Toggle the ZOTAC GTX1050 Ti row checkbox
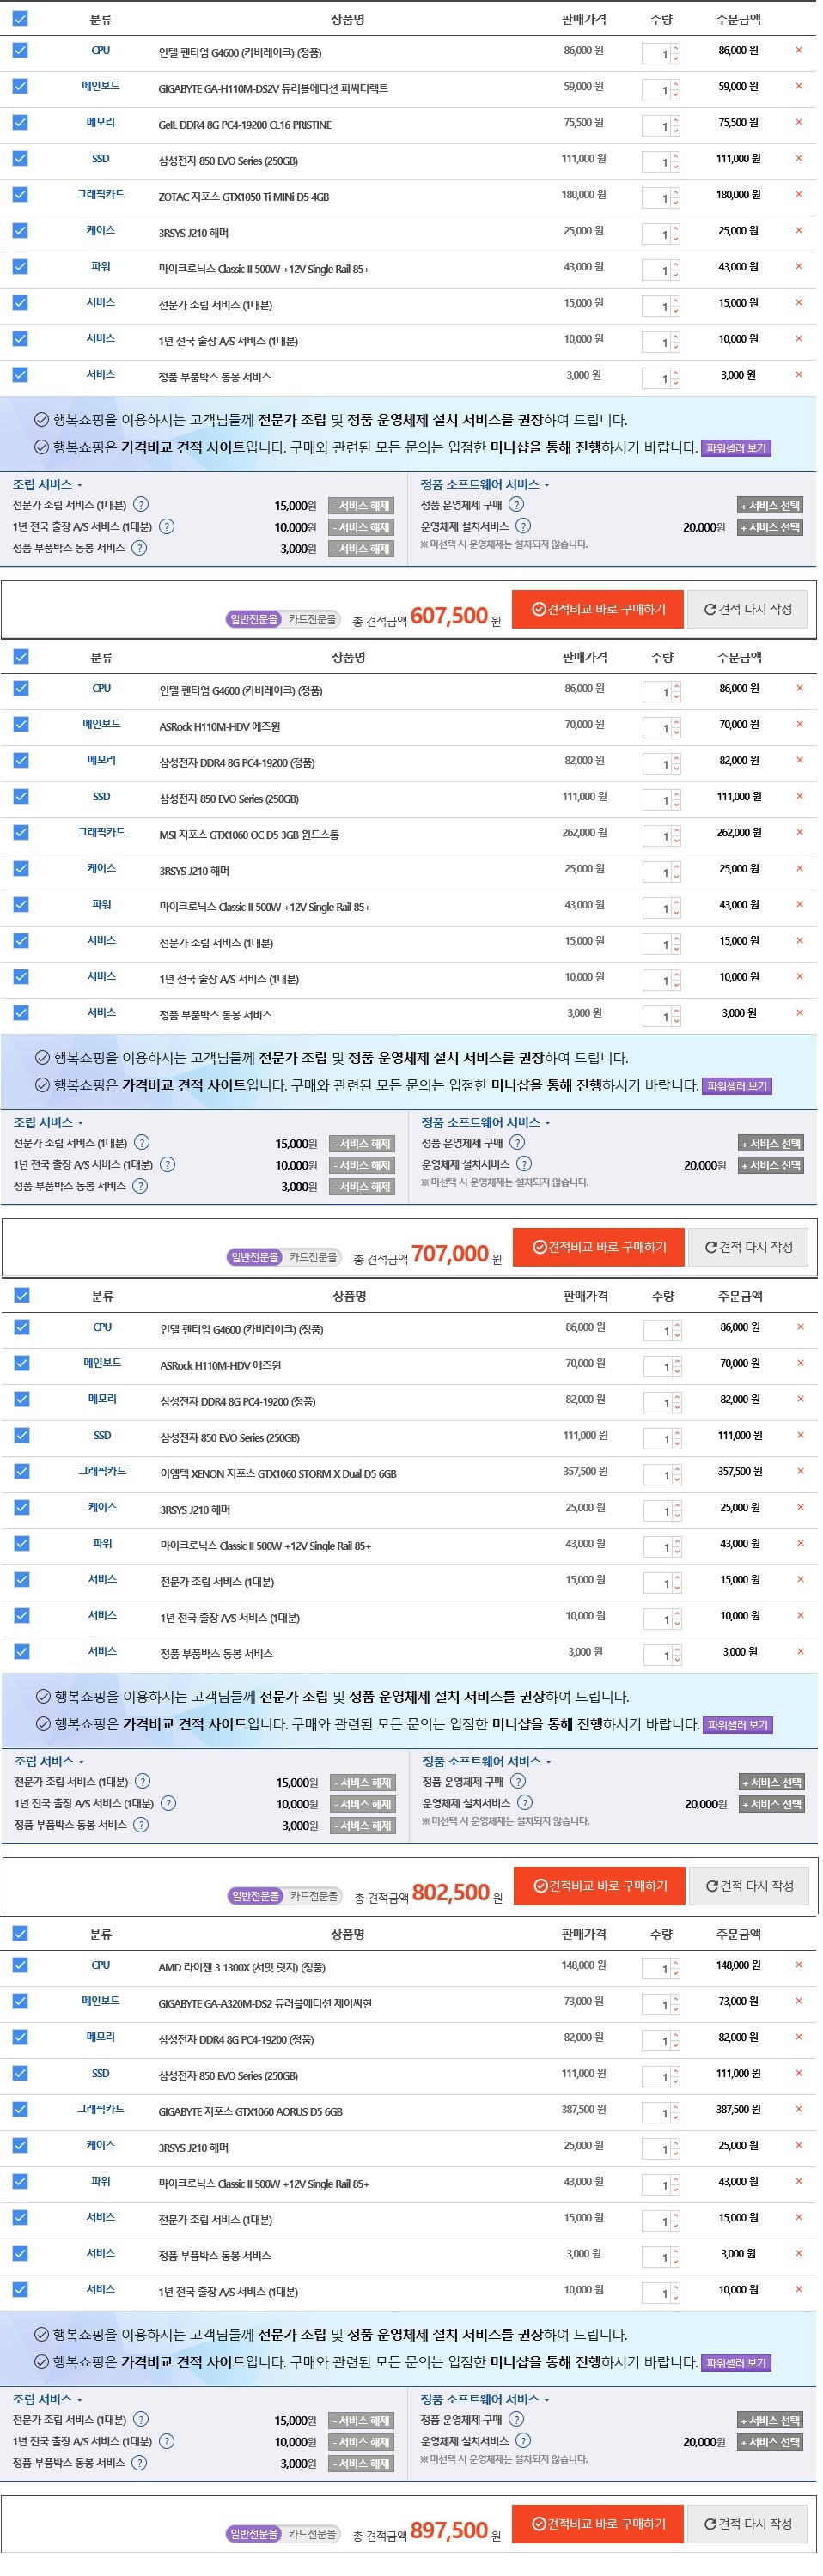This screenshot has width=823, height=2576. (20, 194)
